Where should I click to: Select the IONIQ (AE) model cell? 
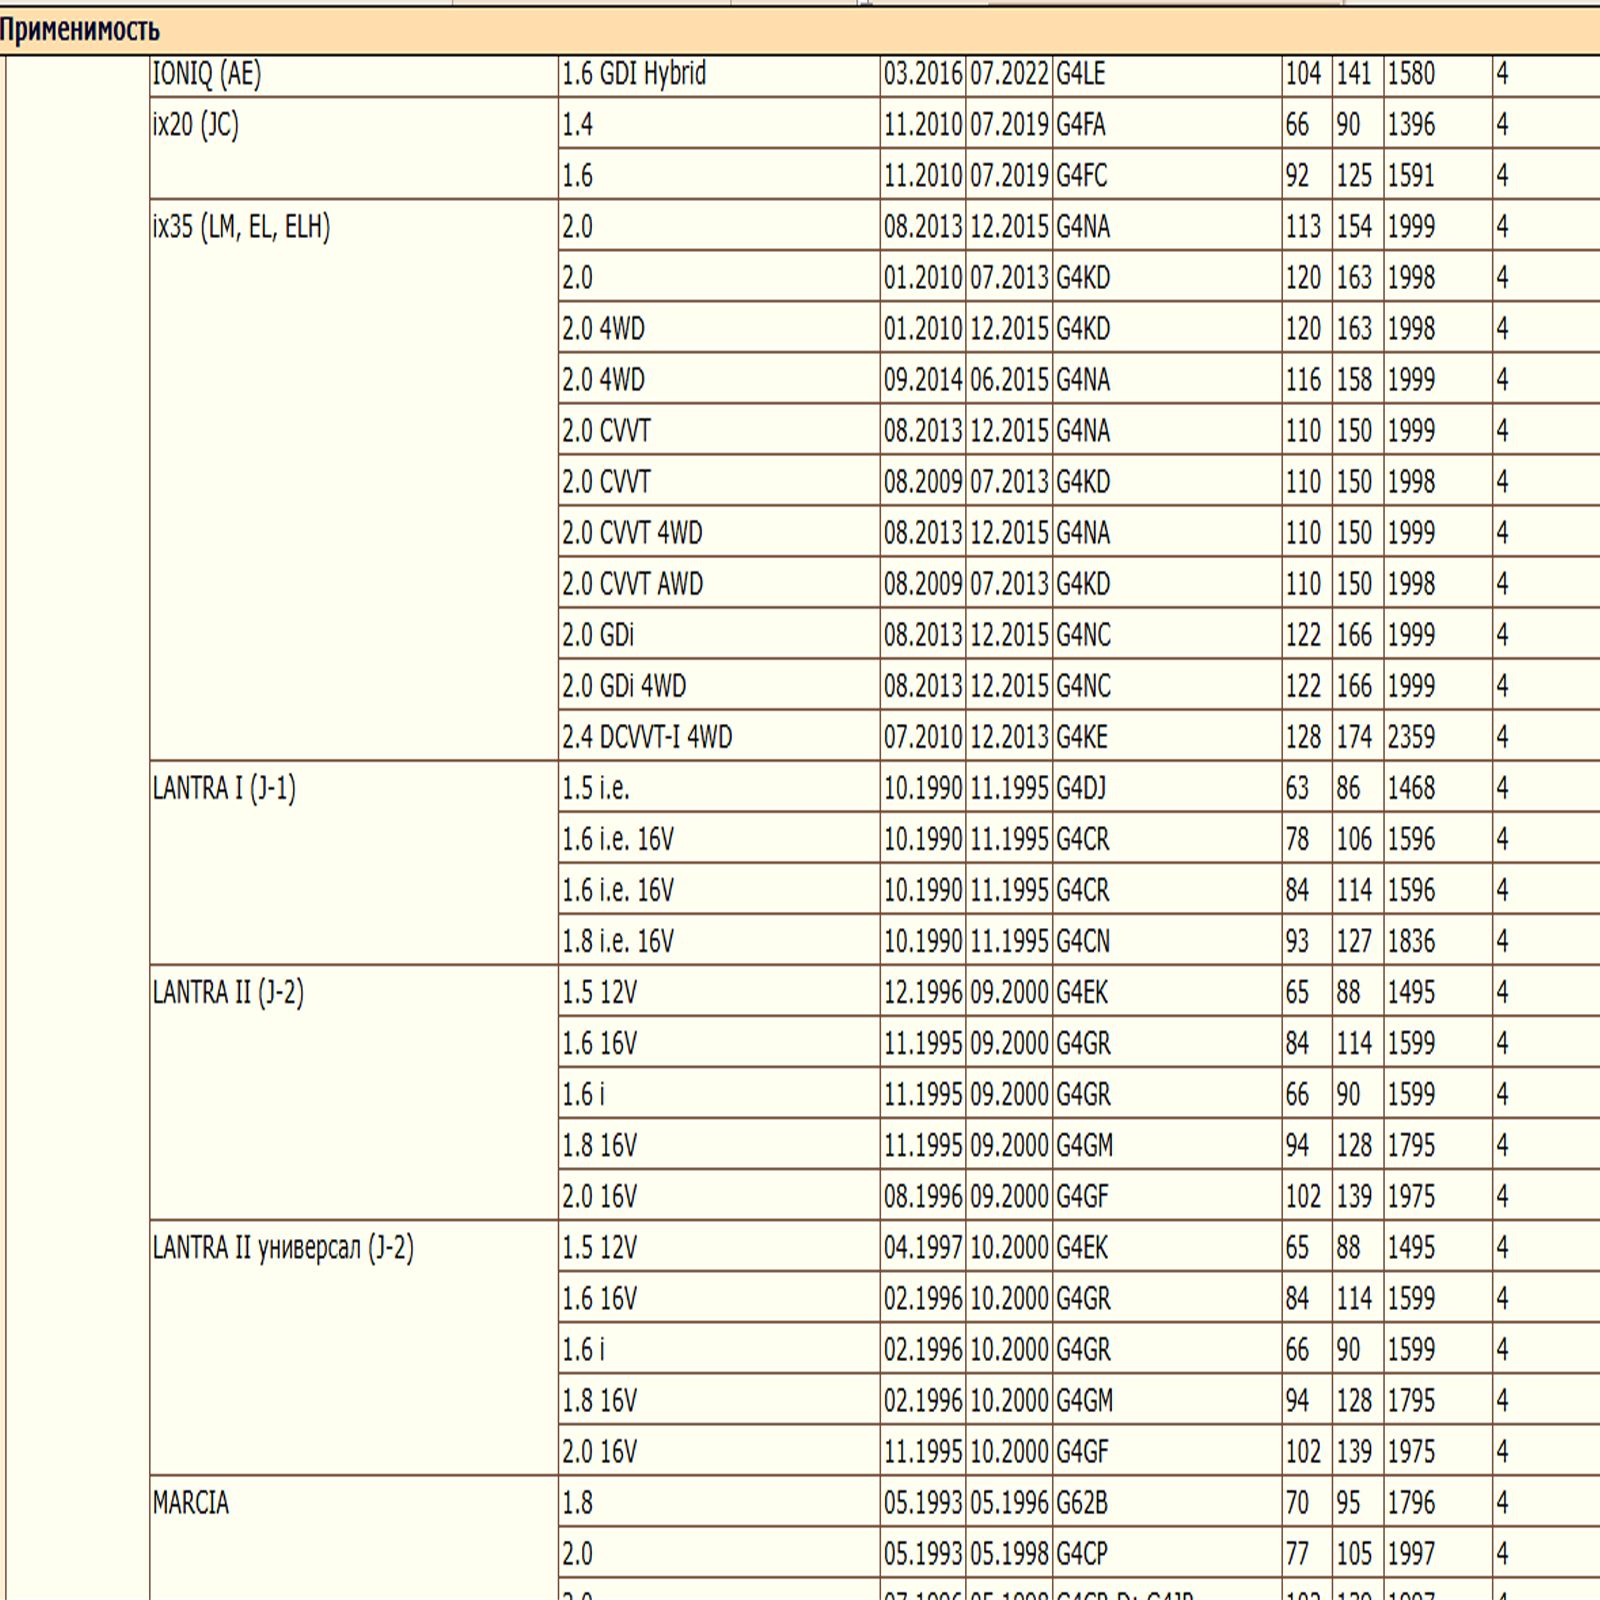click(x=207, y=74)
